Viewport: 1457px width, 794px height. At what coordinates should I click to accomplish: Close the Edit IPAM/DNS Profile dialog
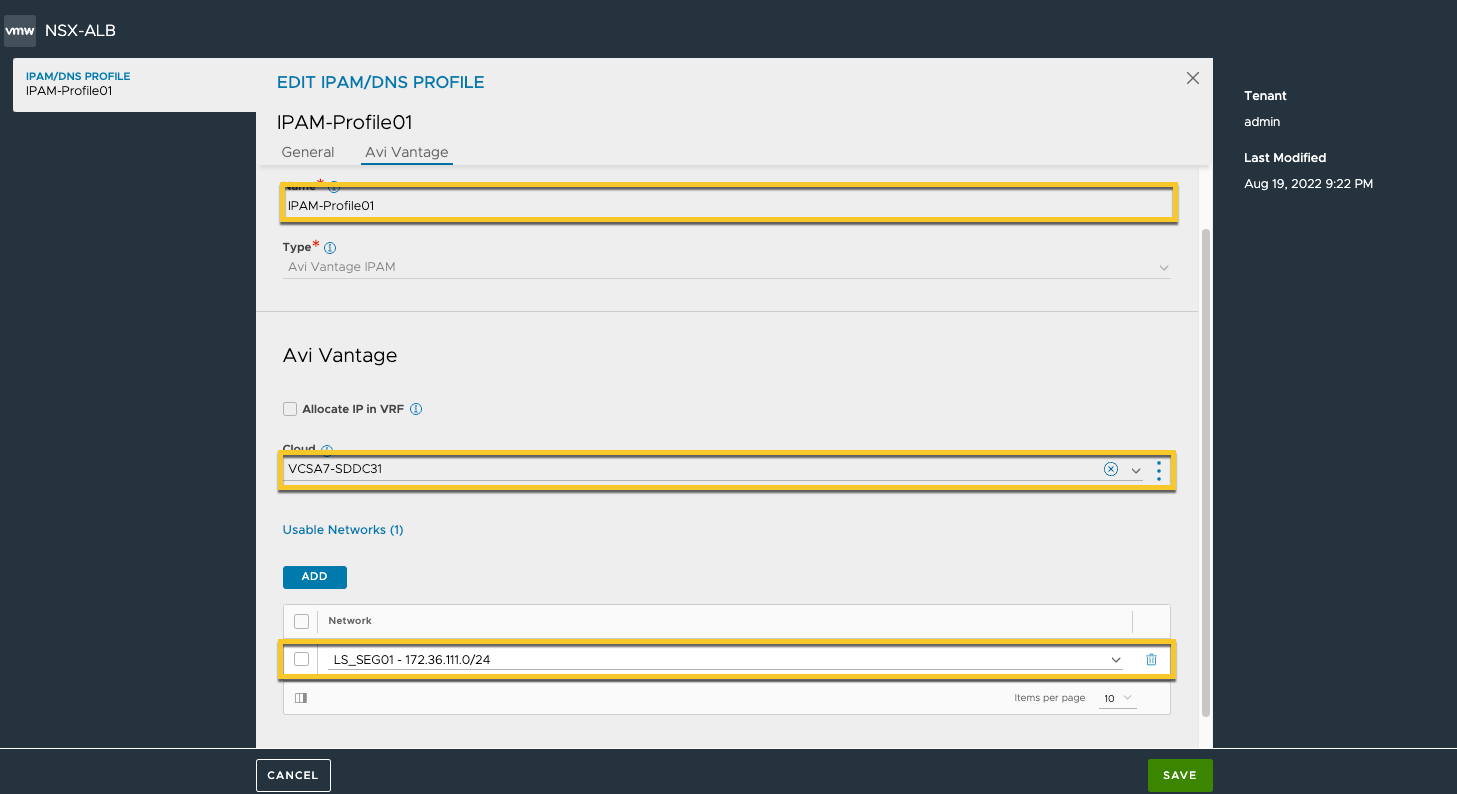(1192, 78)
